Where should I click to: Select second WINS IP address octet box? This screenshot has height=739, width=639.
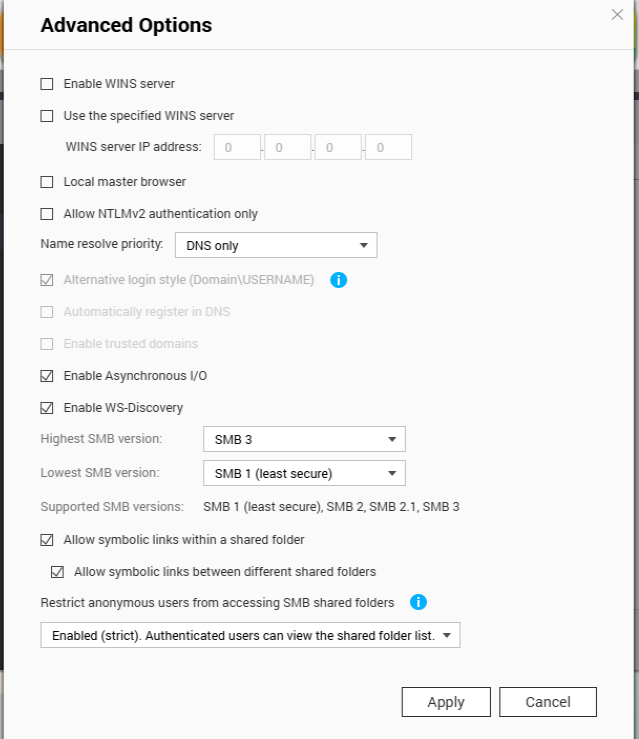(x=287, y=147)
